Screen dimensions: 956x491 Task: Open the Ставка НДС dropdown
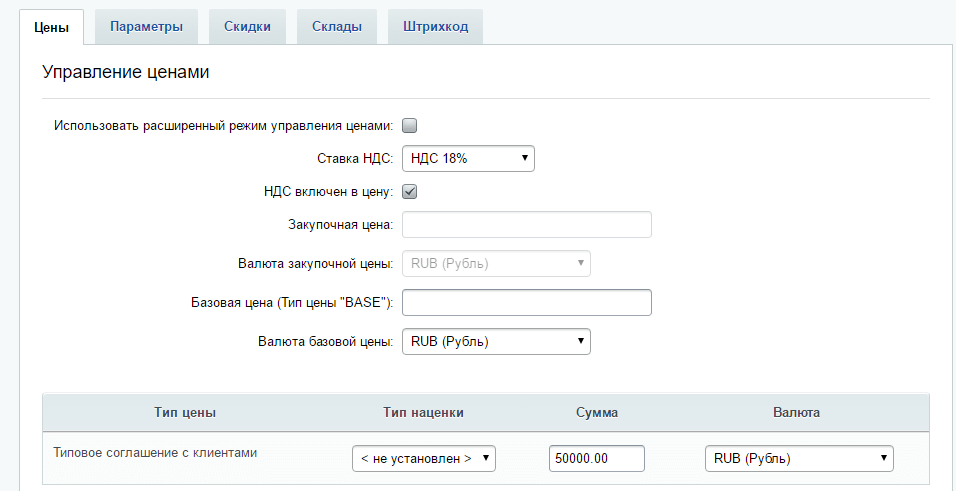pyautogui.click(x=468, y=159)
